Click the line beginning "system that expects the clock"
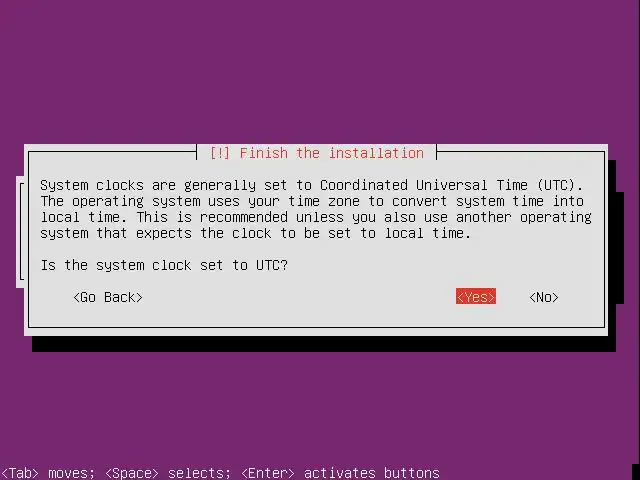640x480 pixels. [256, 233]
